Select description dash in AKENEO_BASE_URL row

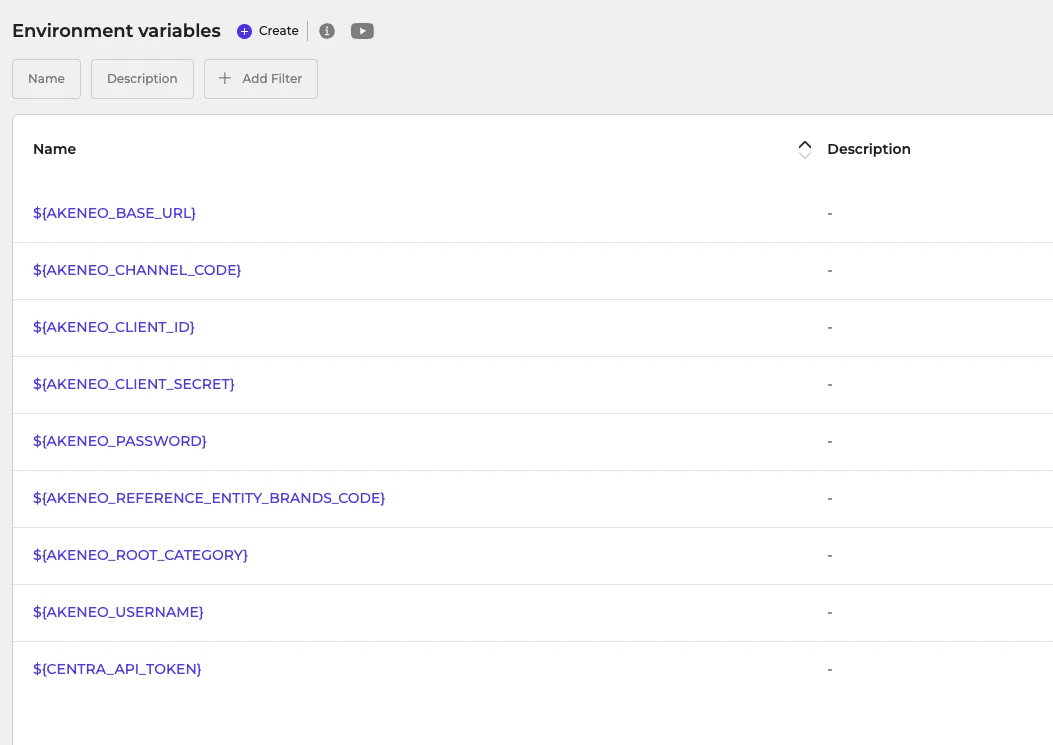pyautogui.click(x=830, y=214)
